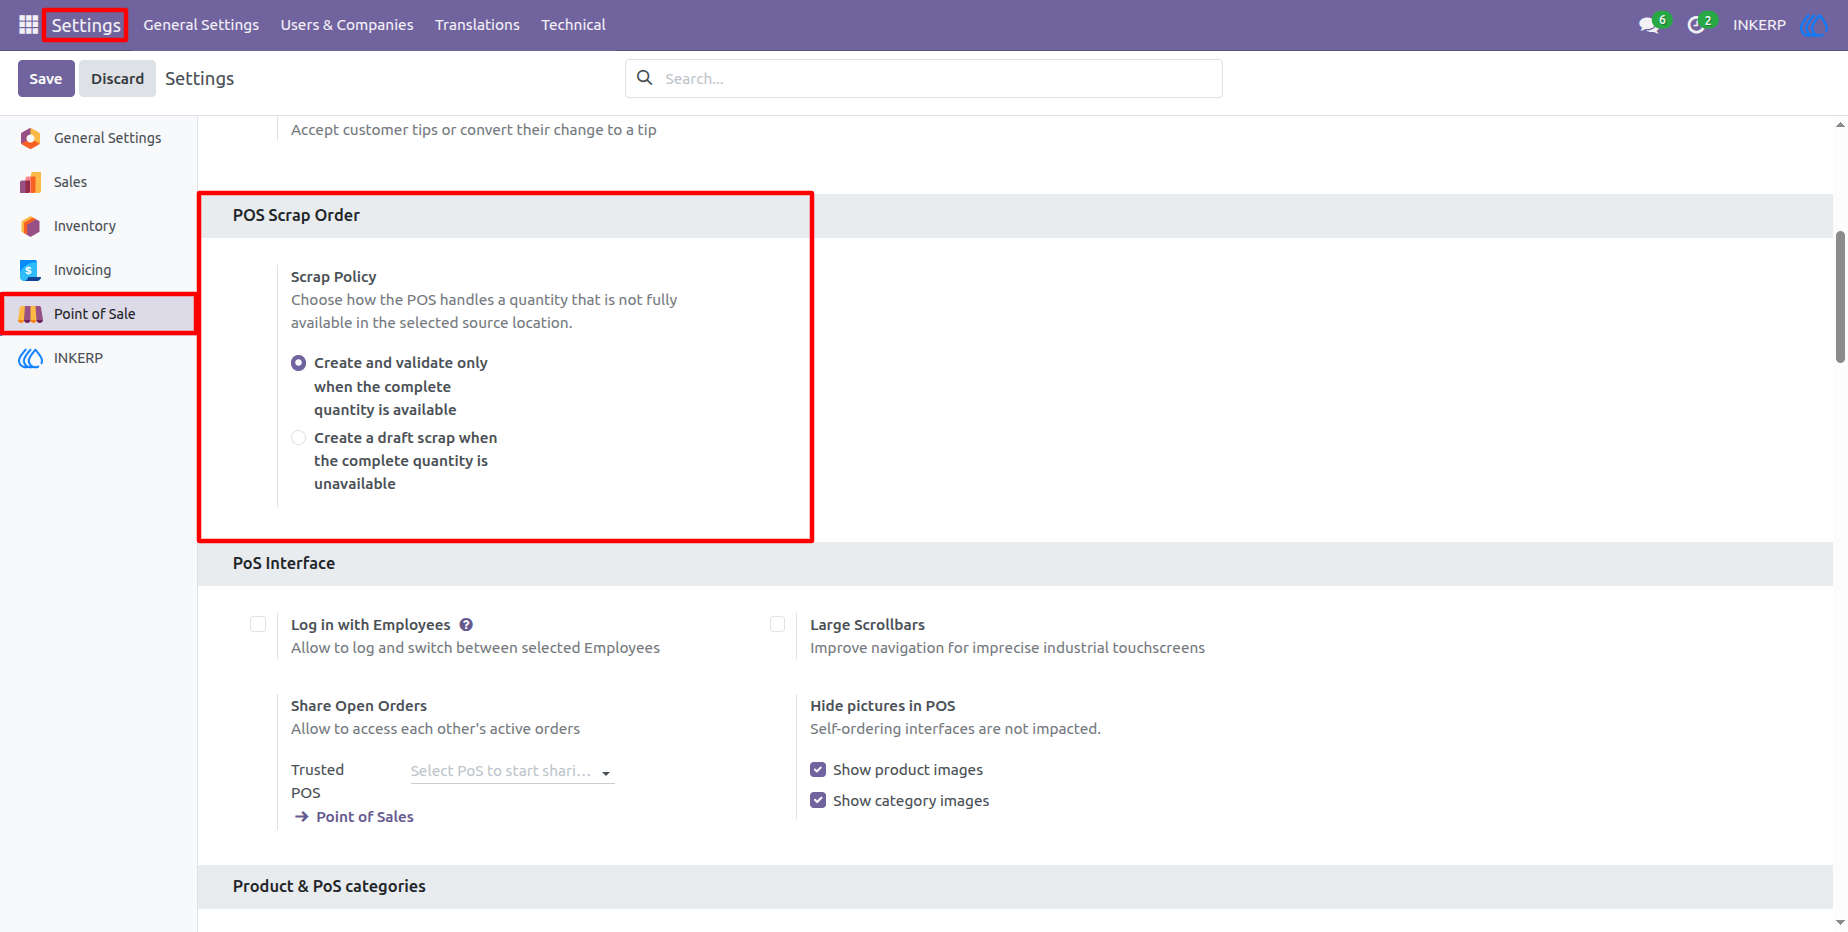Click the Point of Sale shop icon
1848x932 pixels.
[31, 314]
